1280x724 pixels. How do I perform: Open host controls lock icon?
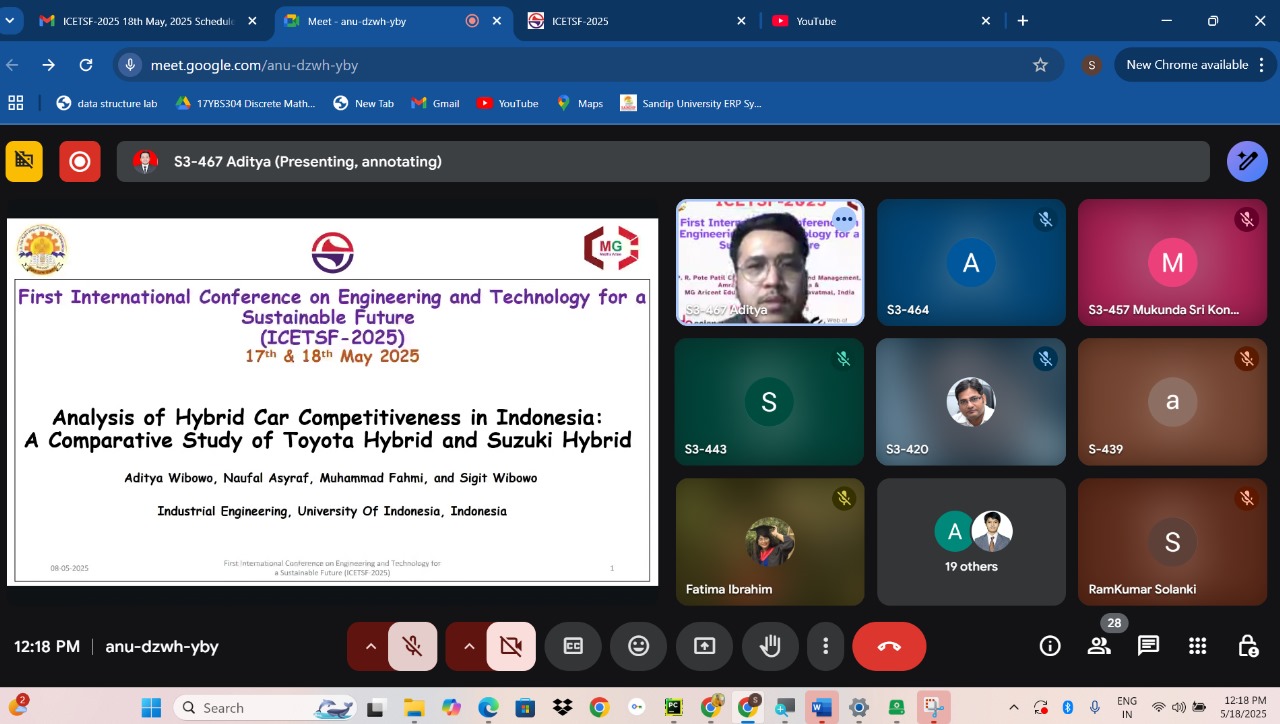point(1247,646)
